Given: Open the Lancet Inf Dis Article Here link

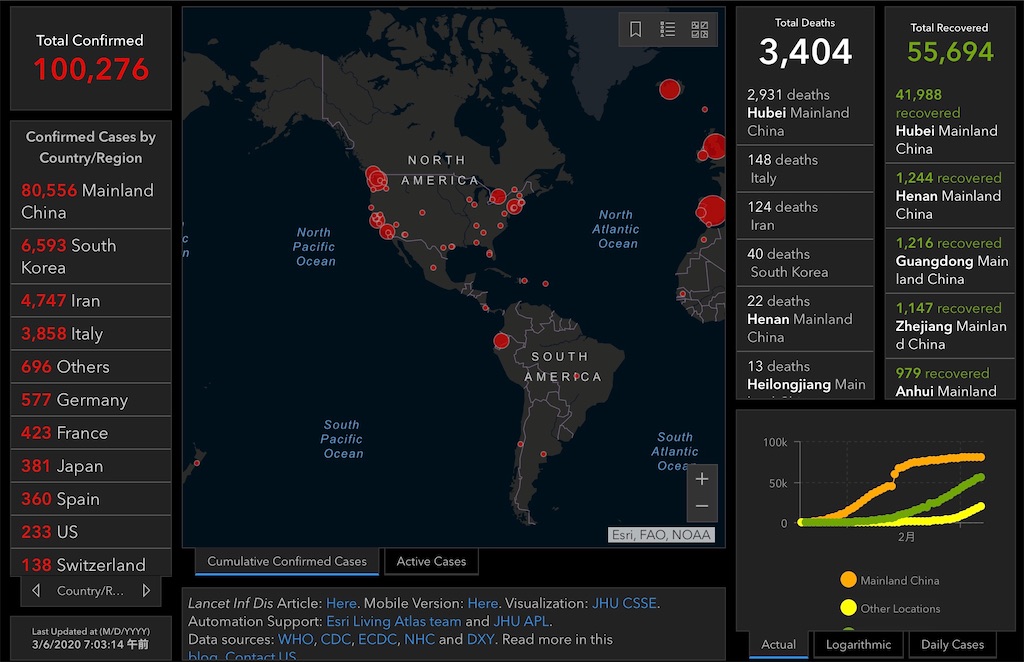Looking at the screenshot, I should click(341, 603).
